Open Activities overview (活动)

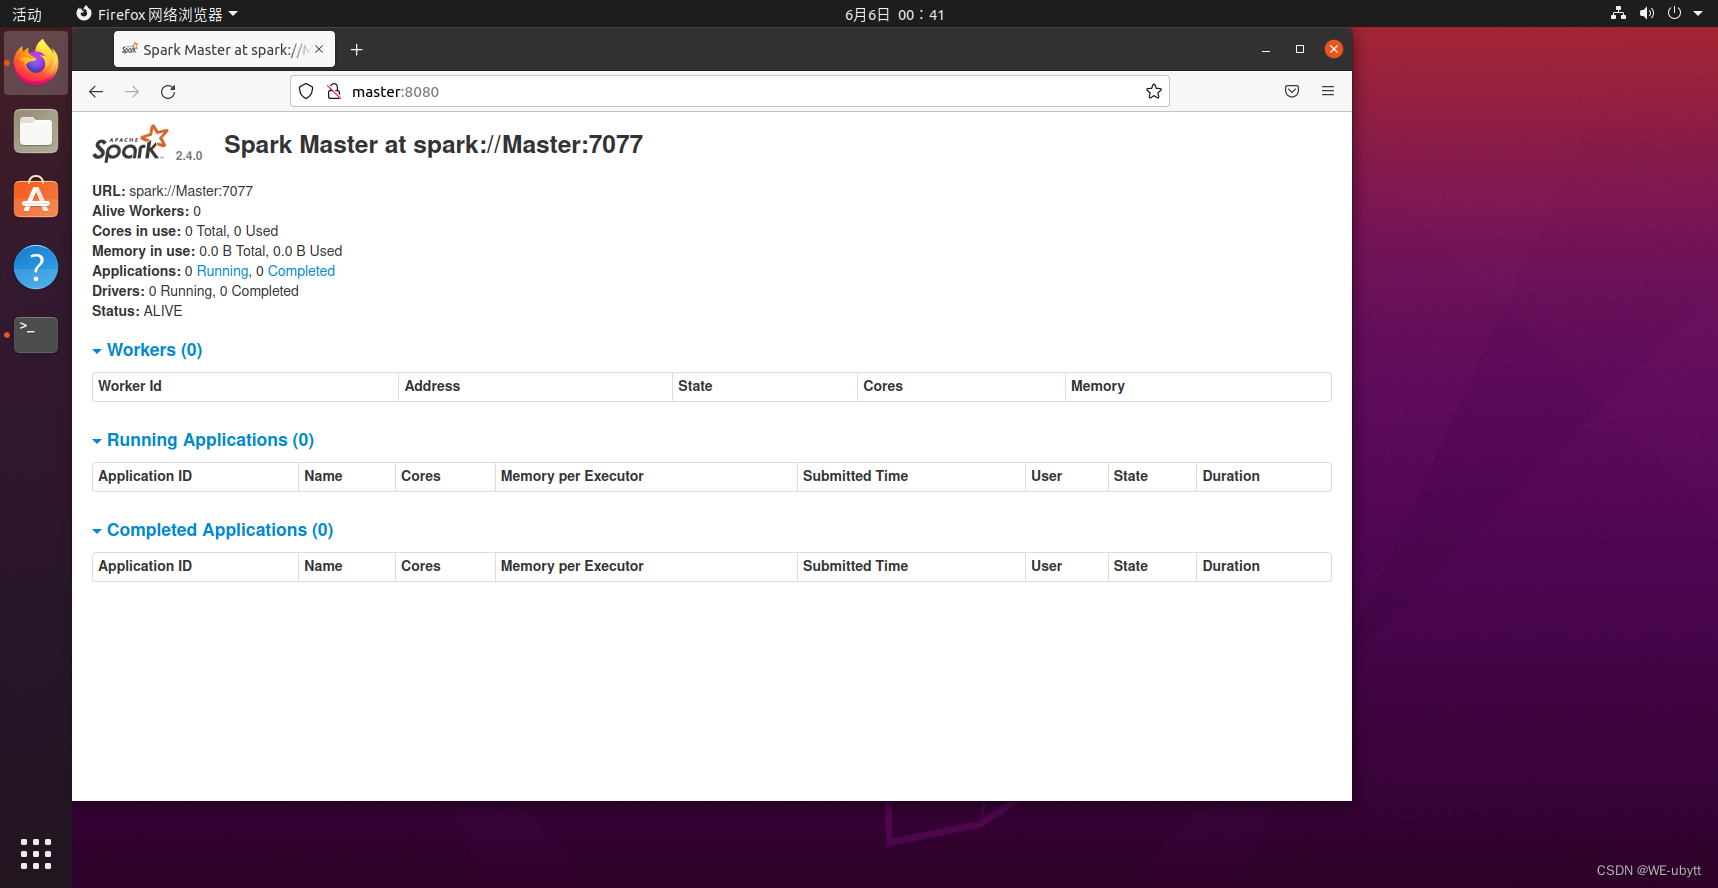[x=27, y=14]
